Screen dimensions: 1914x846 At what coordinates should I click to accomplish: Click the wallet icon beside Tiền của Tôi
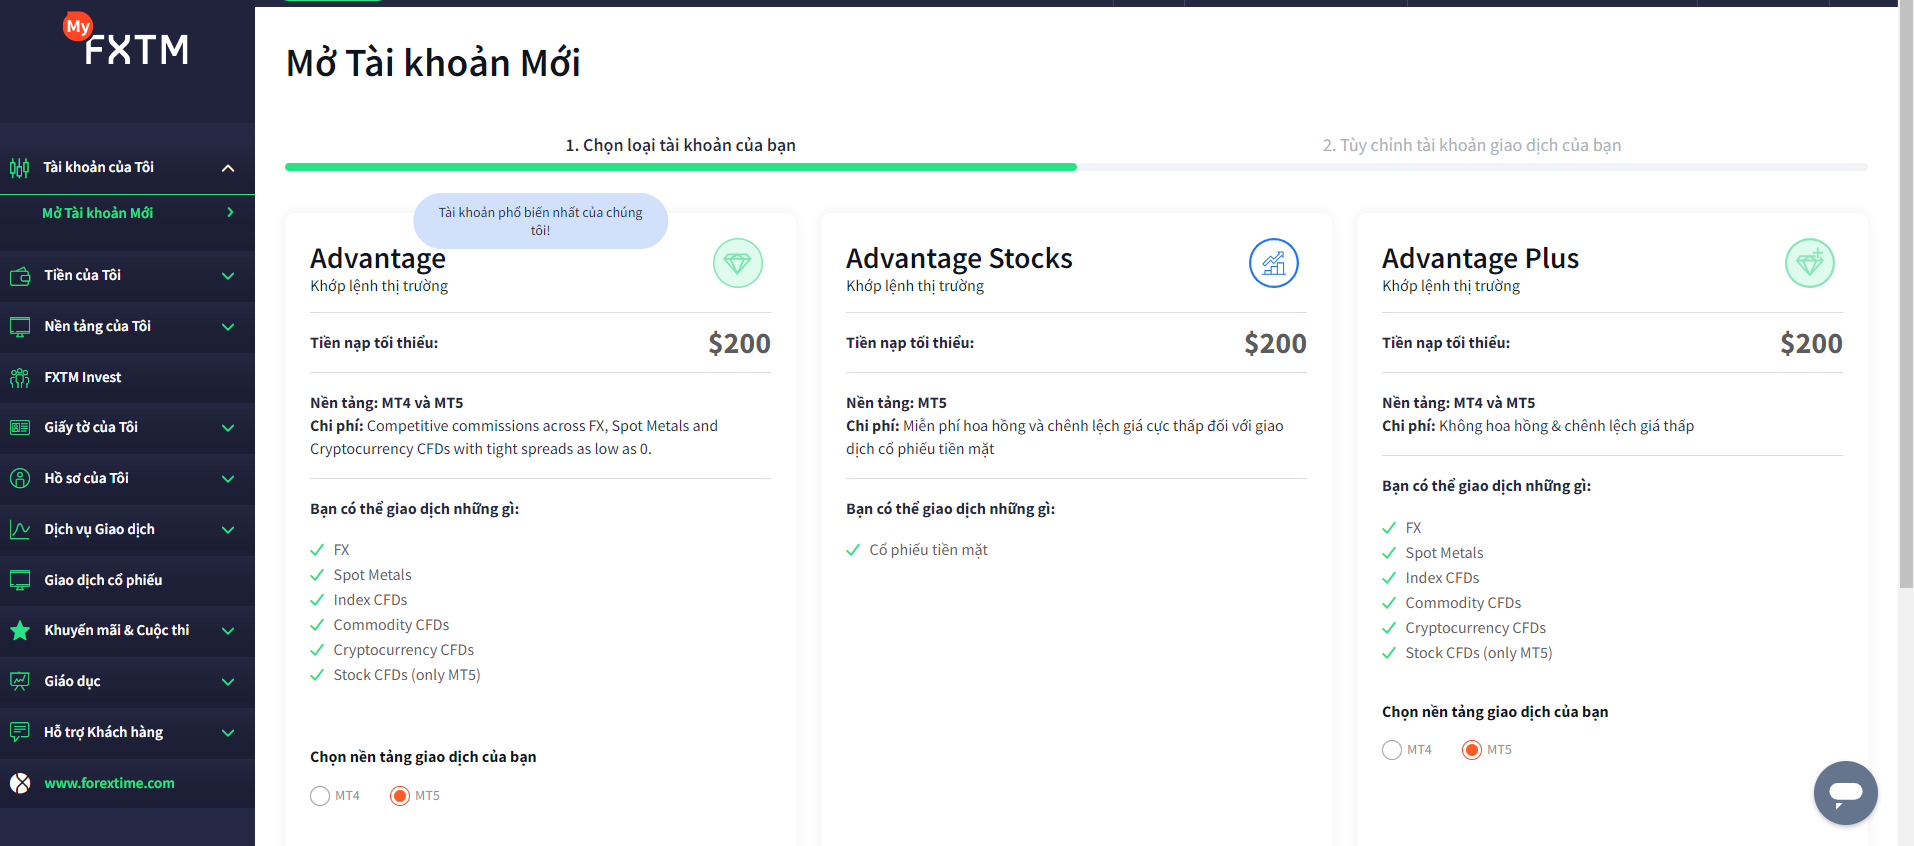coord(20,276)
